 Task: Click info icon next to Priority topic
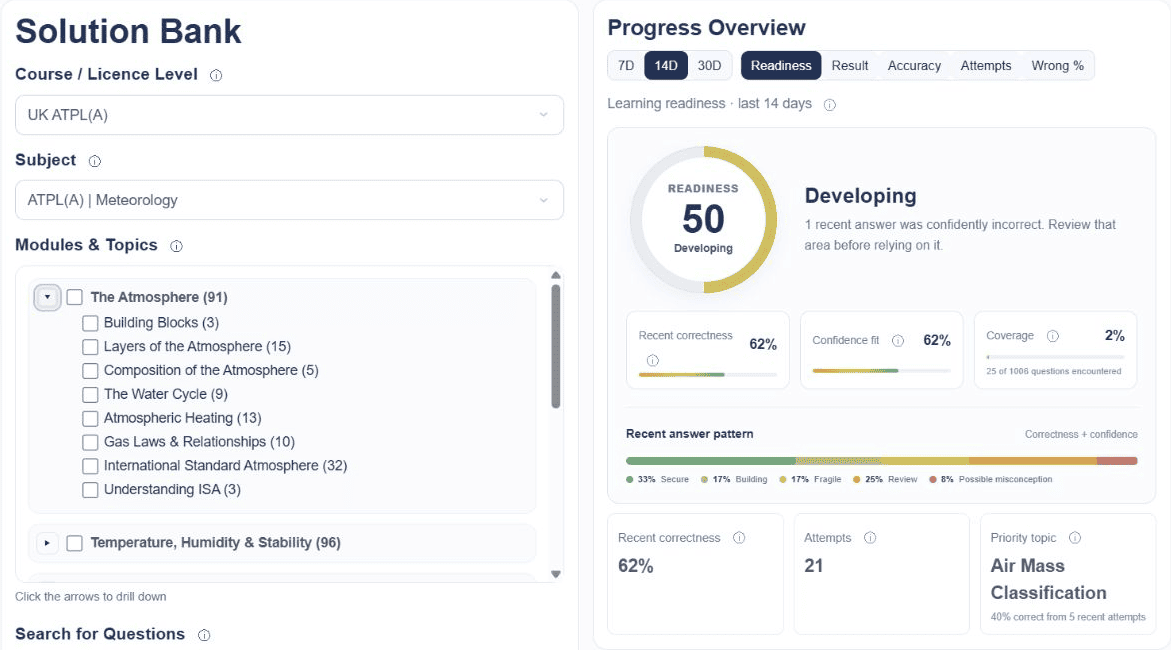1075,538
